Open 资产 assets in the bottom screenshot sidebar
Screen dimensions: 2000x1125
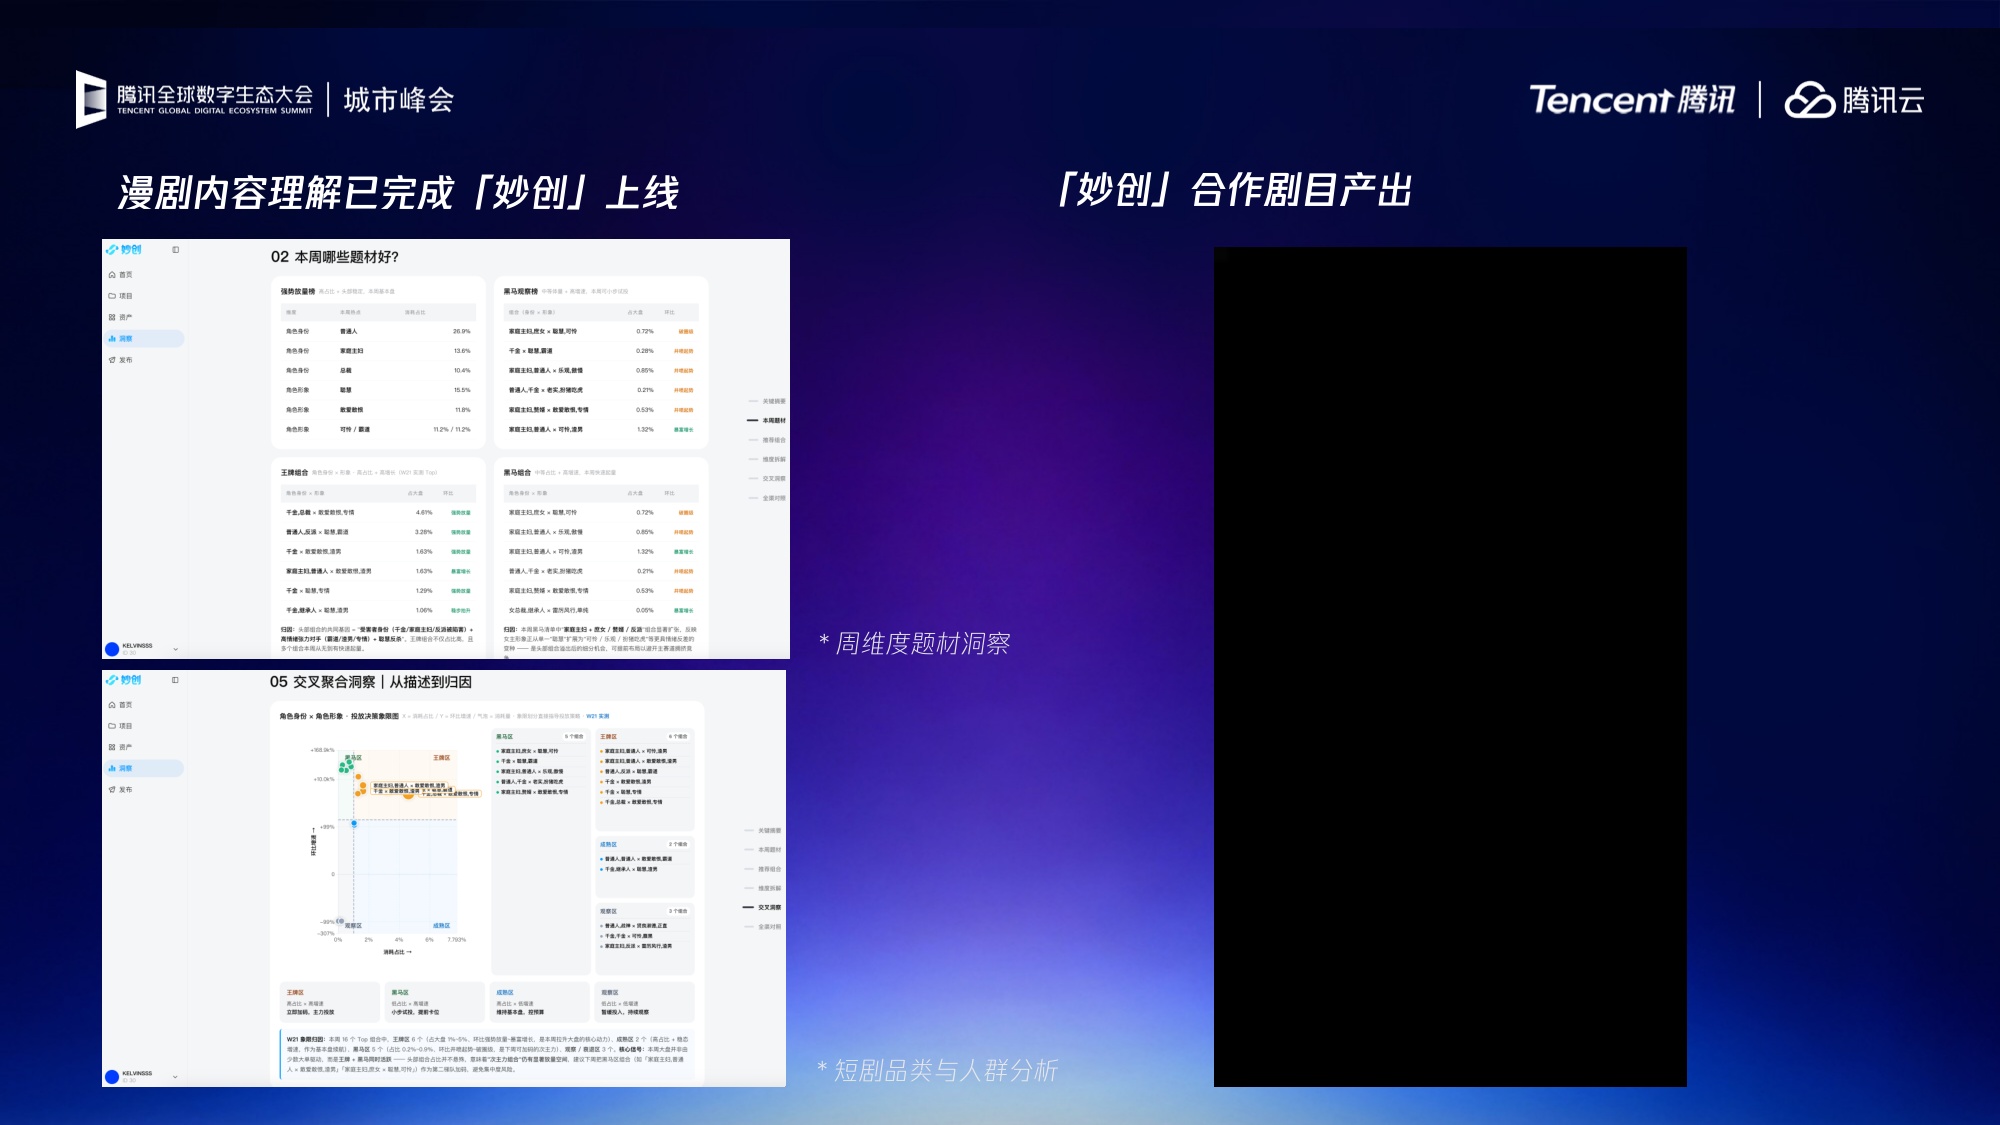click(x=120, y=747)
